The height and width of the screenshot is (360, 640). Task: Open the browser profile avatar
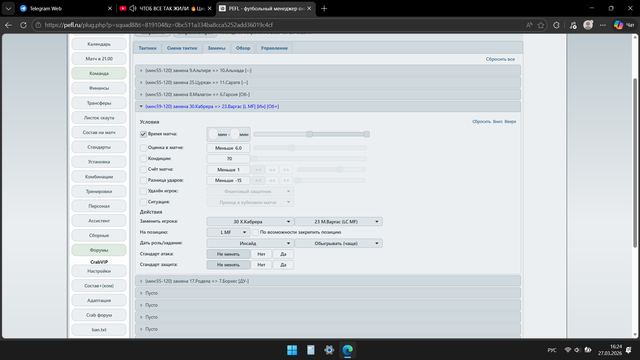[x=588, y=25]
